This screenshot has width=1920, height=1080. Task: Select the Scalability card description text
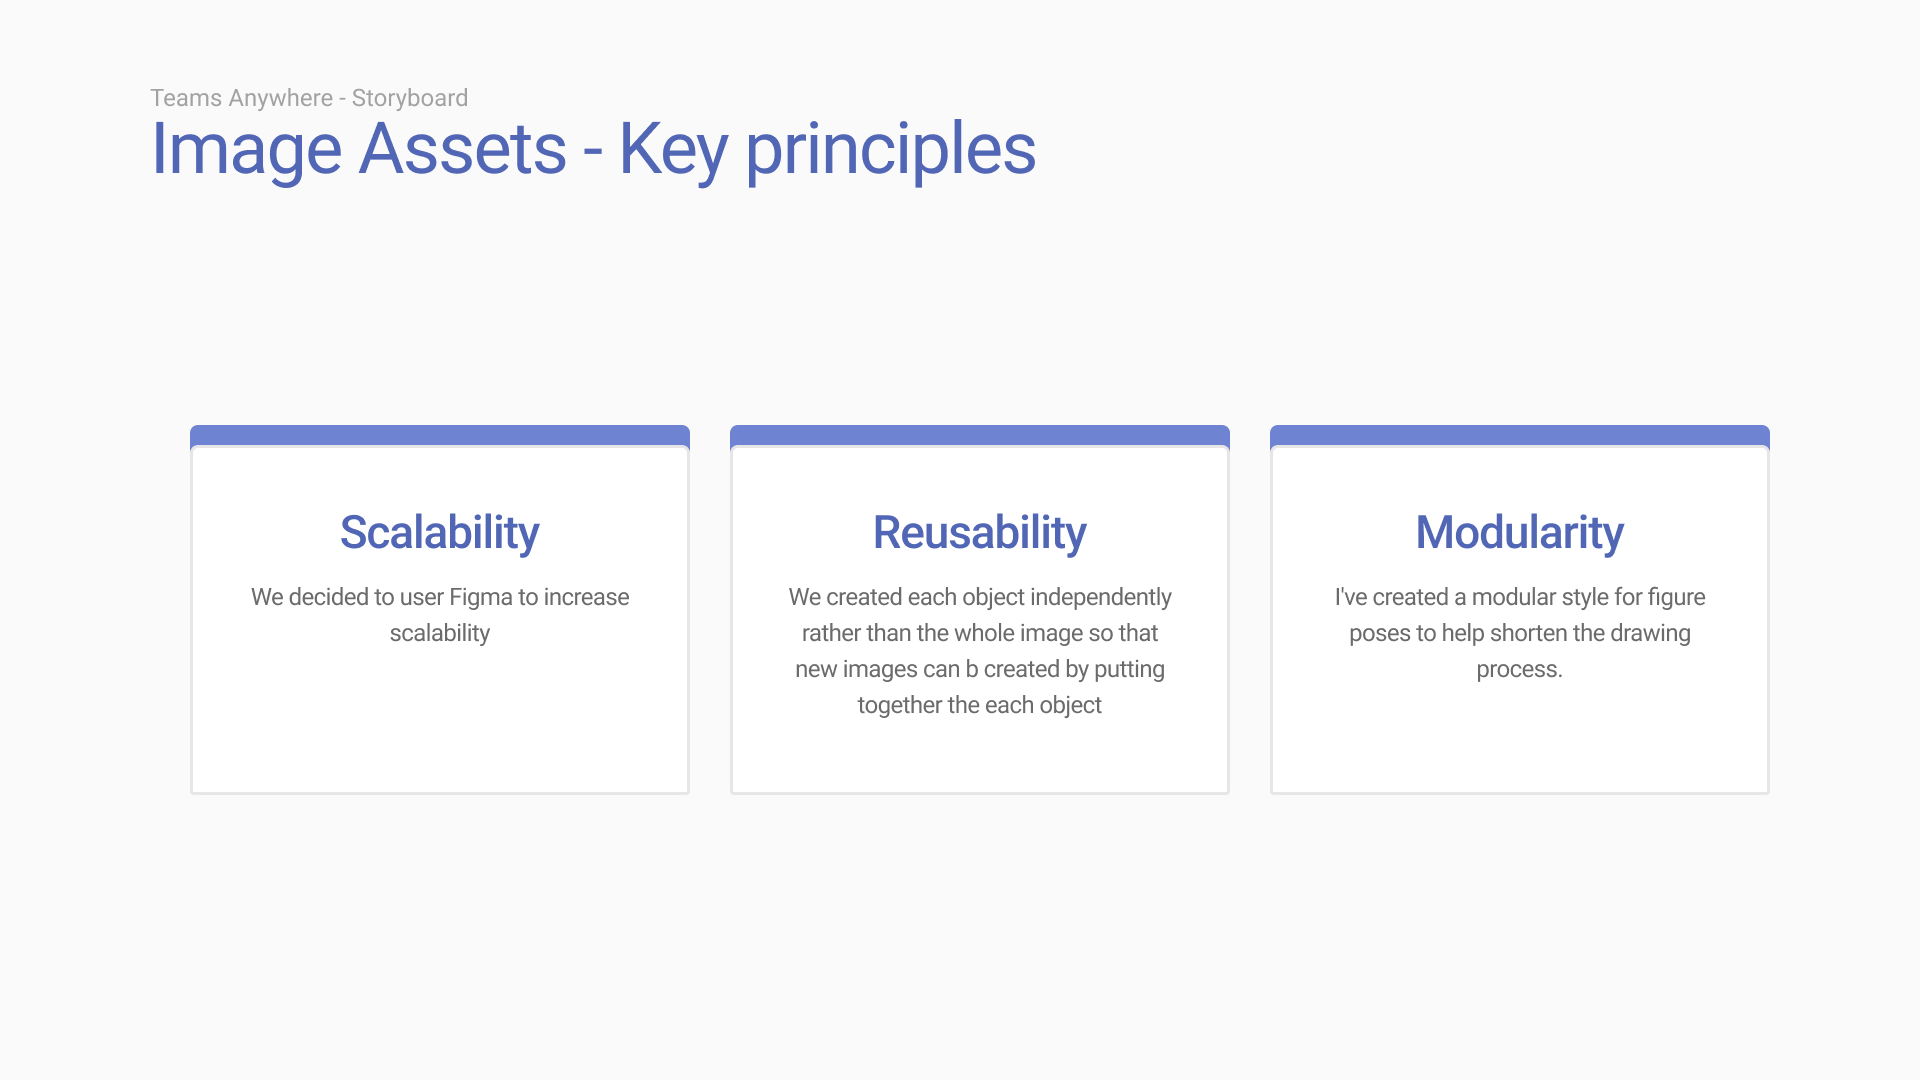[440, 615]
